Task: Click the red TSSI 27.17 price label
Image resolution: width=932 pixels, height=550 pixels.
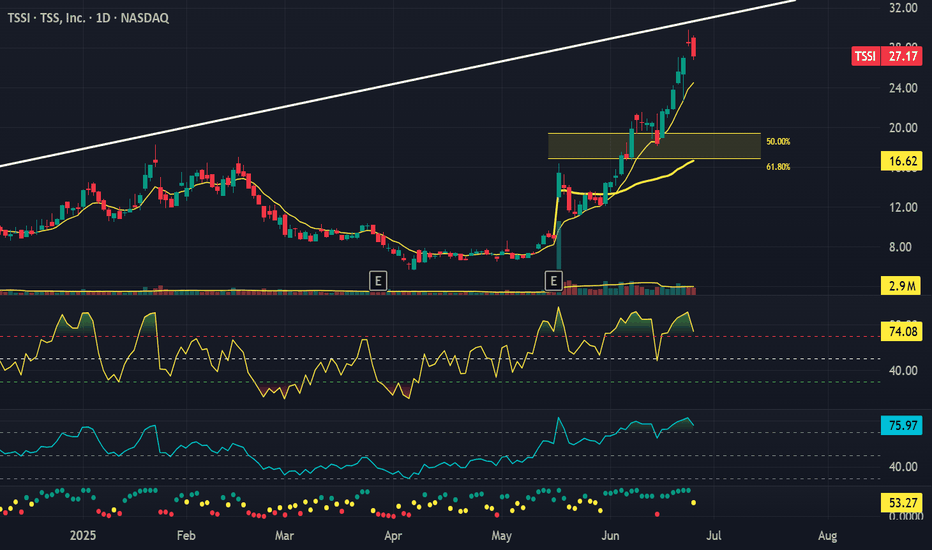Action: [886, 56]
